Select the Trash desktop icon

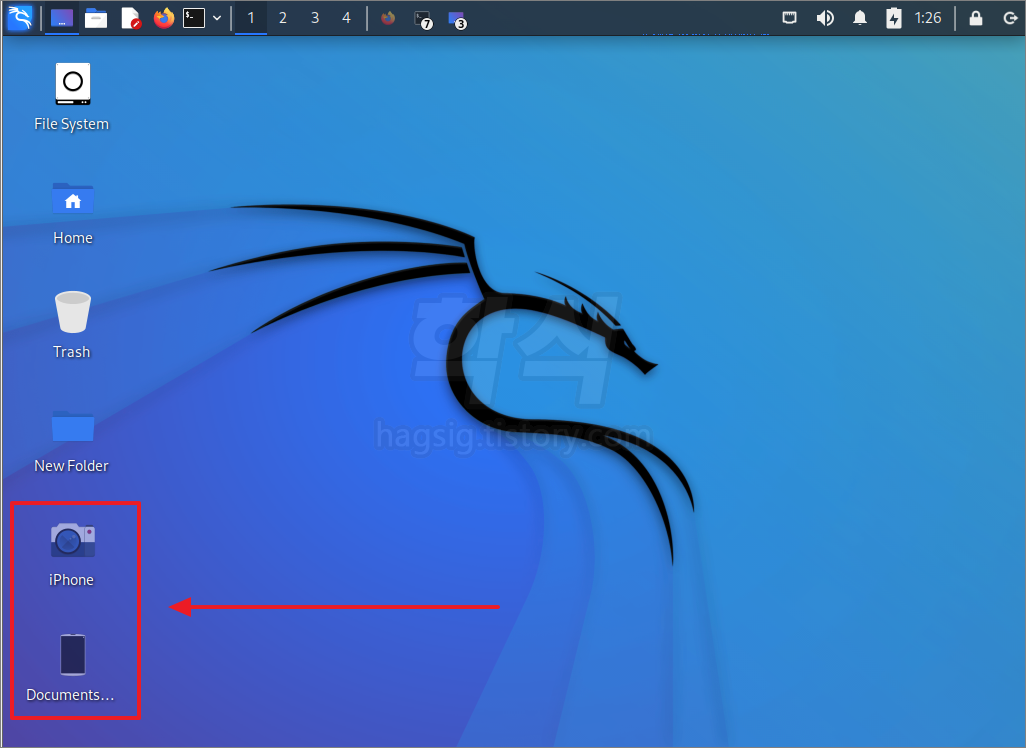pos(73,312)
